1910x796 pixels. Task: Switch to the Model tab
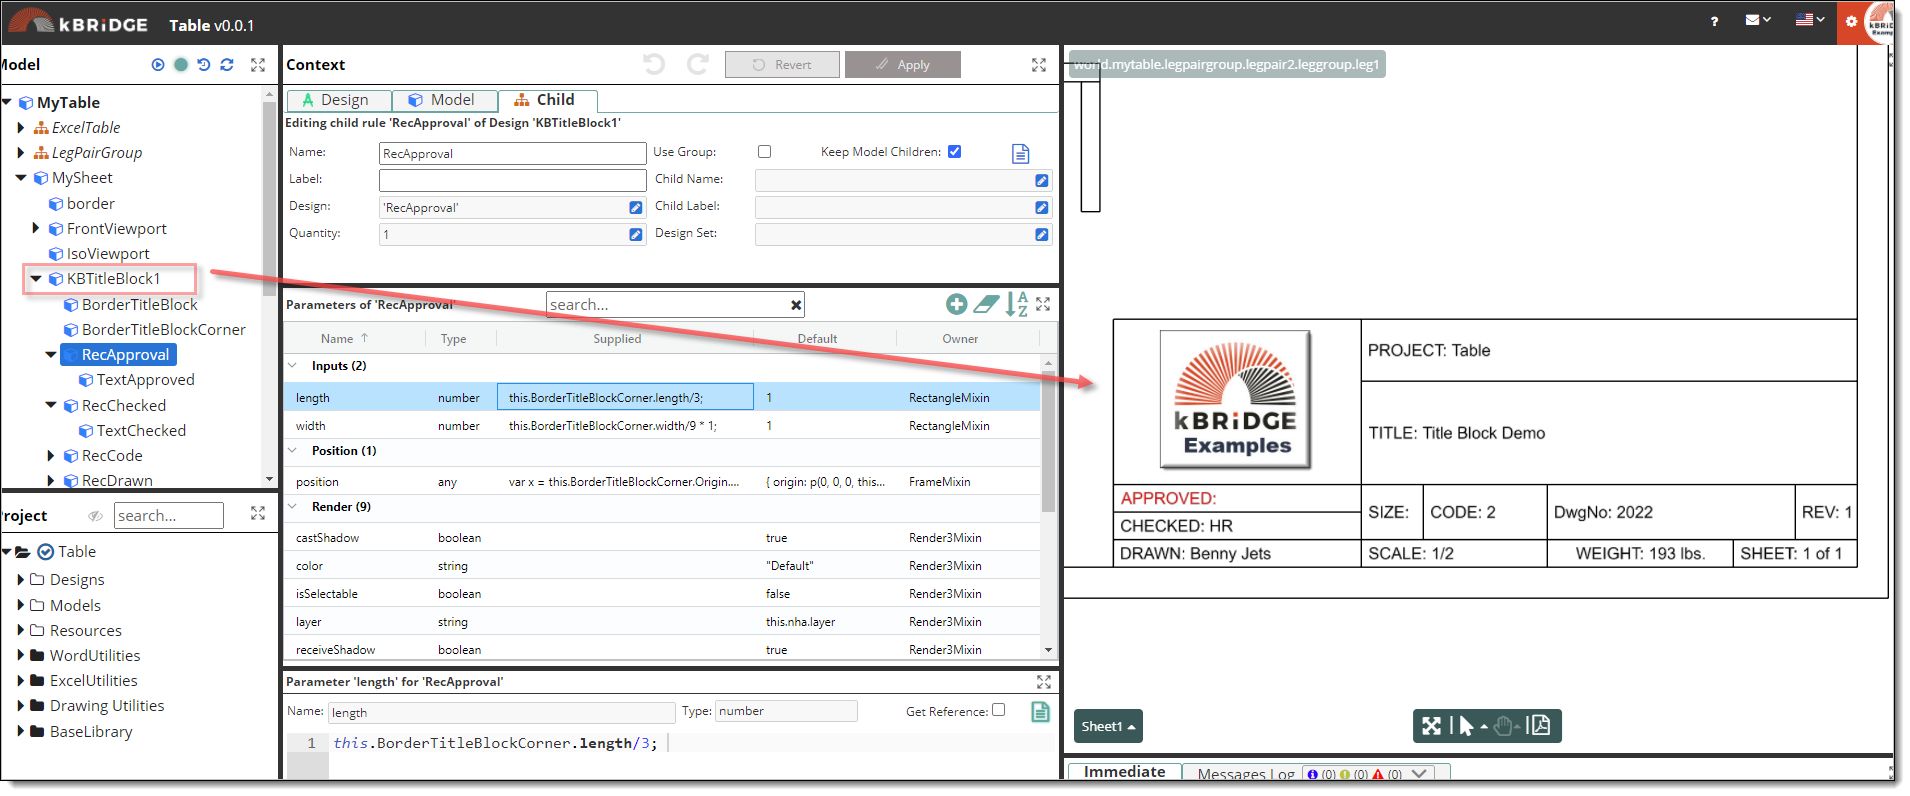444,100
